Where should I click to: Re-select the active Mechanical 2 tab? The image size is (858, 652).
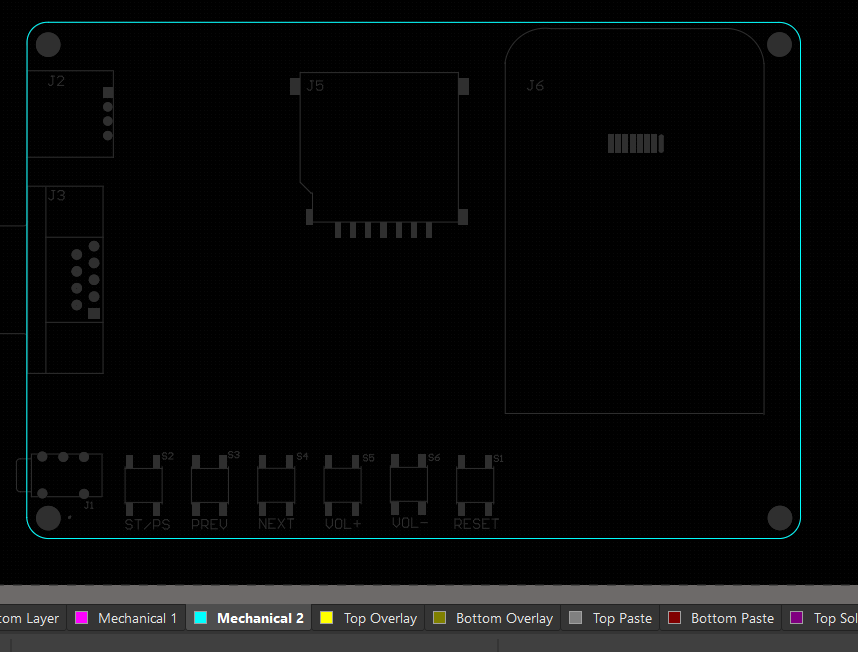pos(259,618)
